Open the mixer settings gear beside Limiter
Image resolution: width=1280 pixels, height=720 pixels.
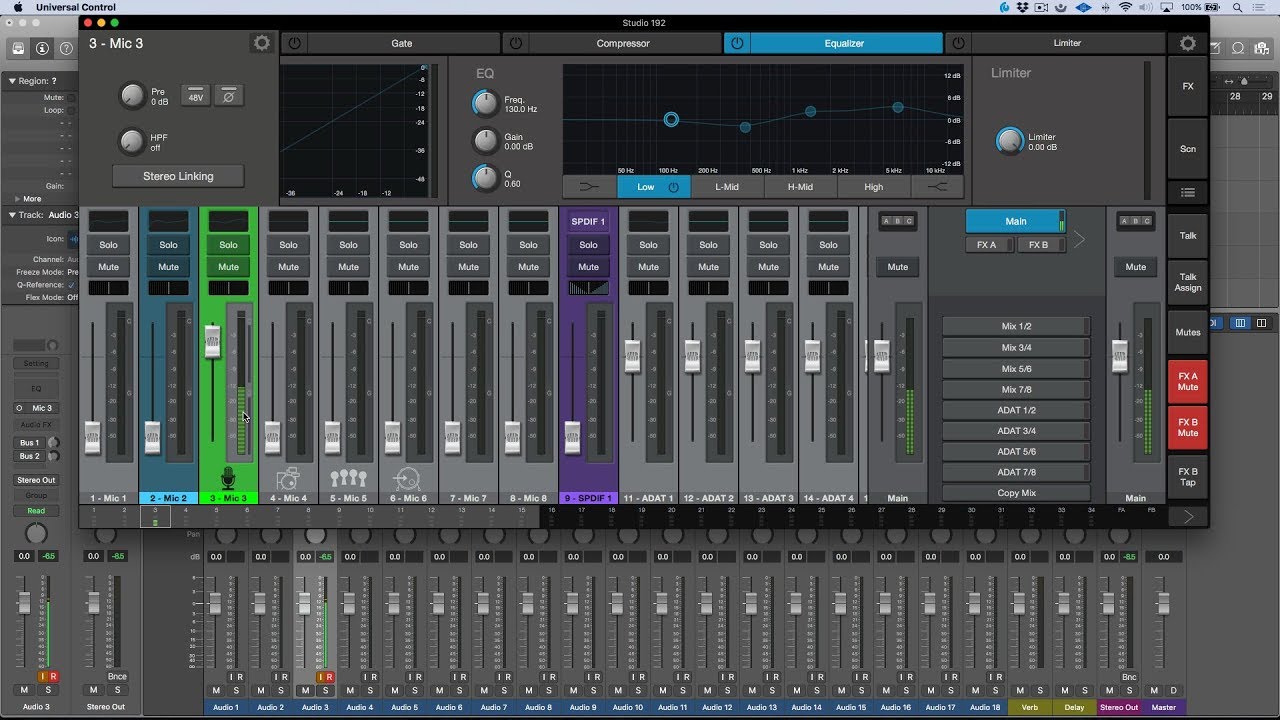[1187, 43]
